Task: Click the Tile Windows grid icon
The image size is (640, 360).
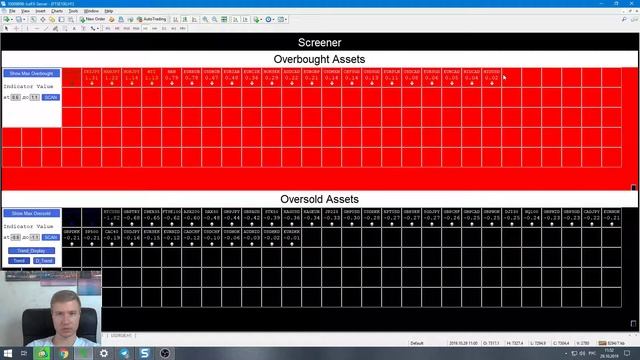Action: (224, 19)
